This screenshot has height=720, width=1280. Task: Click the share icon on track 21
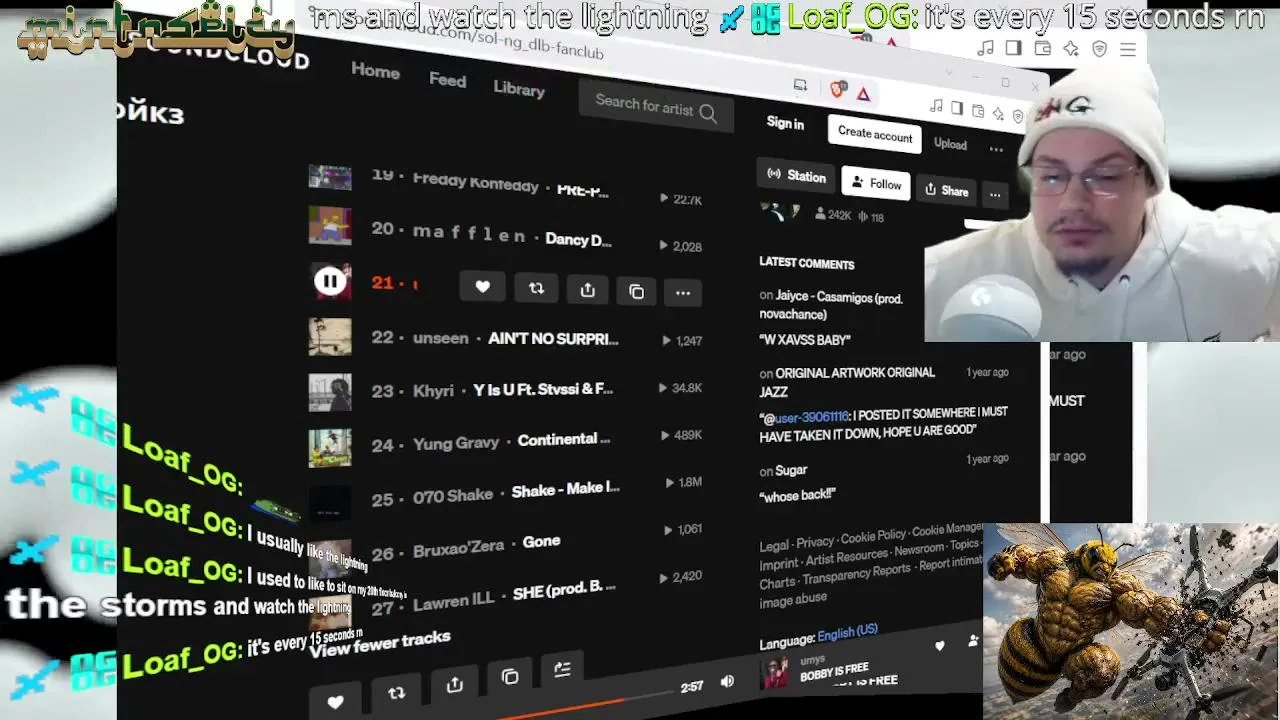(587, 290)
